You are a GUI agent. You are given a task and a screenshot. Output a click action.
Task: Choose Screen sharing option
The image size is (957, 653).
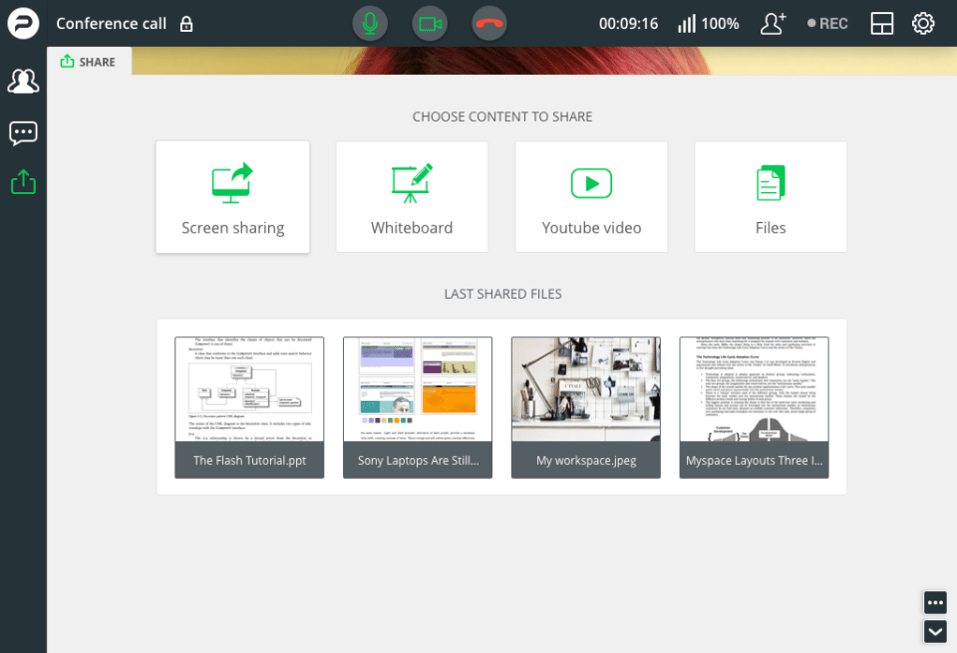[233, 197]
